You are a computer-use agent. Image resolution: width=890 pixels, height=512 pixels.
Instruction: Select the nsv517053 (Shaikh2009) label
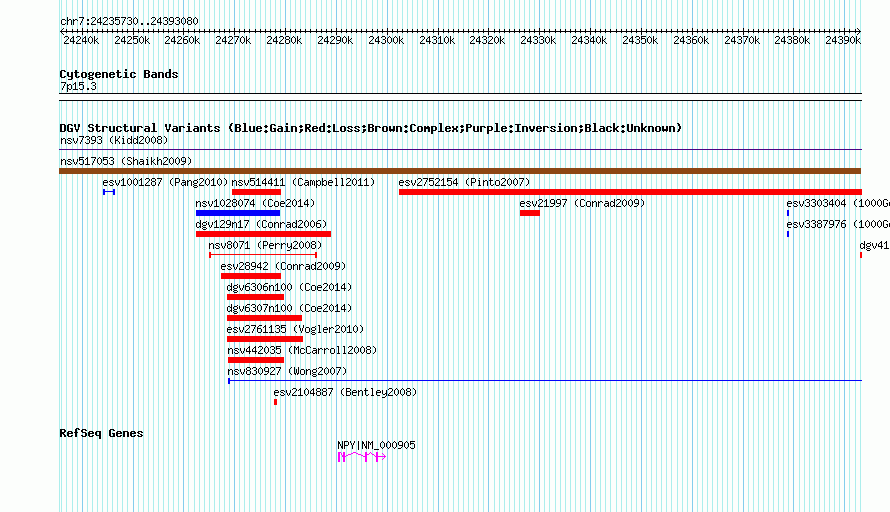126,161
